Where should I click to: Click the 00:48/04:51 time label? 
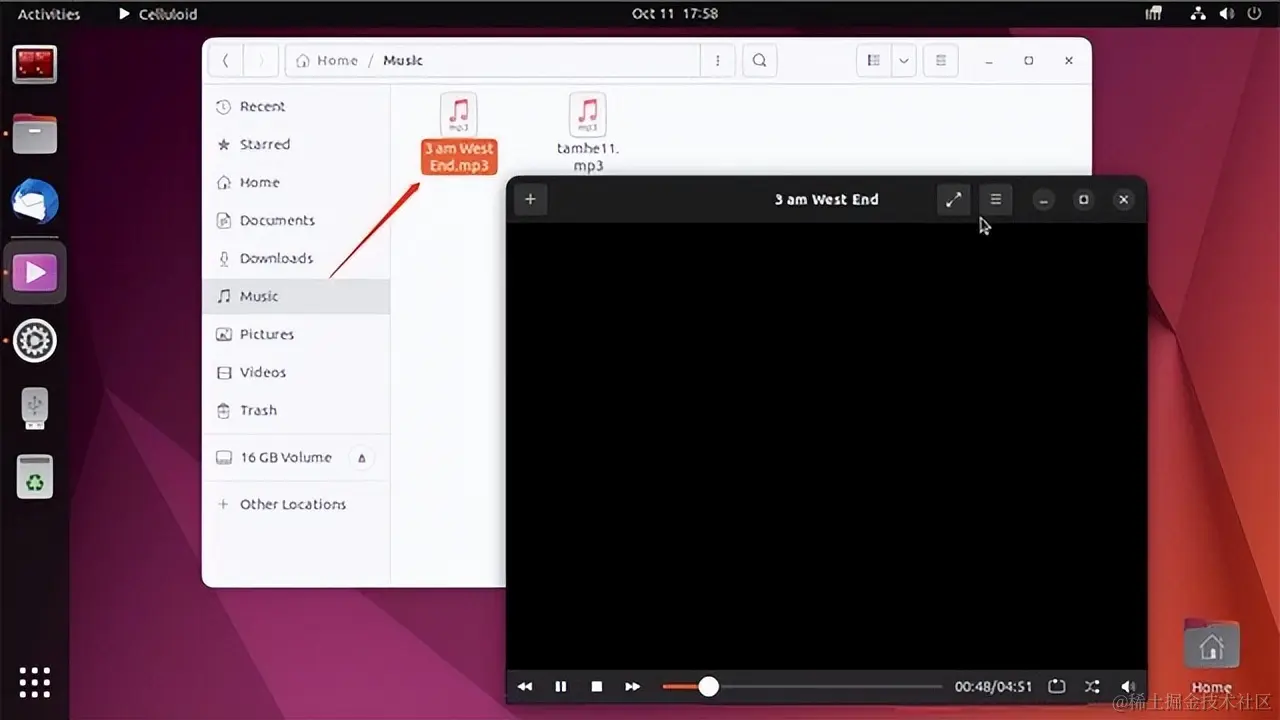(993, 687)
